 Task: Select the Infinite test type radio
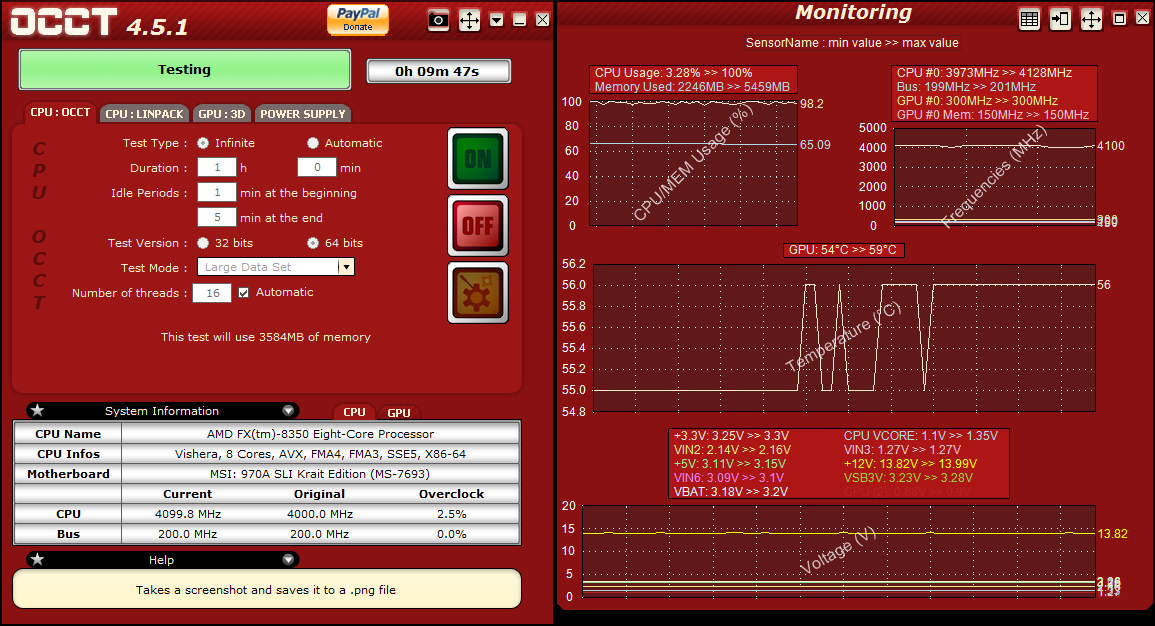point(203,143)
